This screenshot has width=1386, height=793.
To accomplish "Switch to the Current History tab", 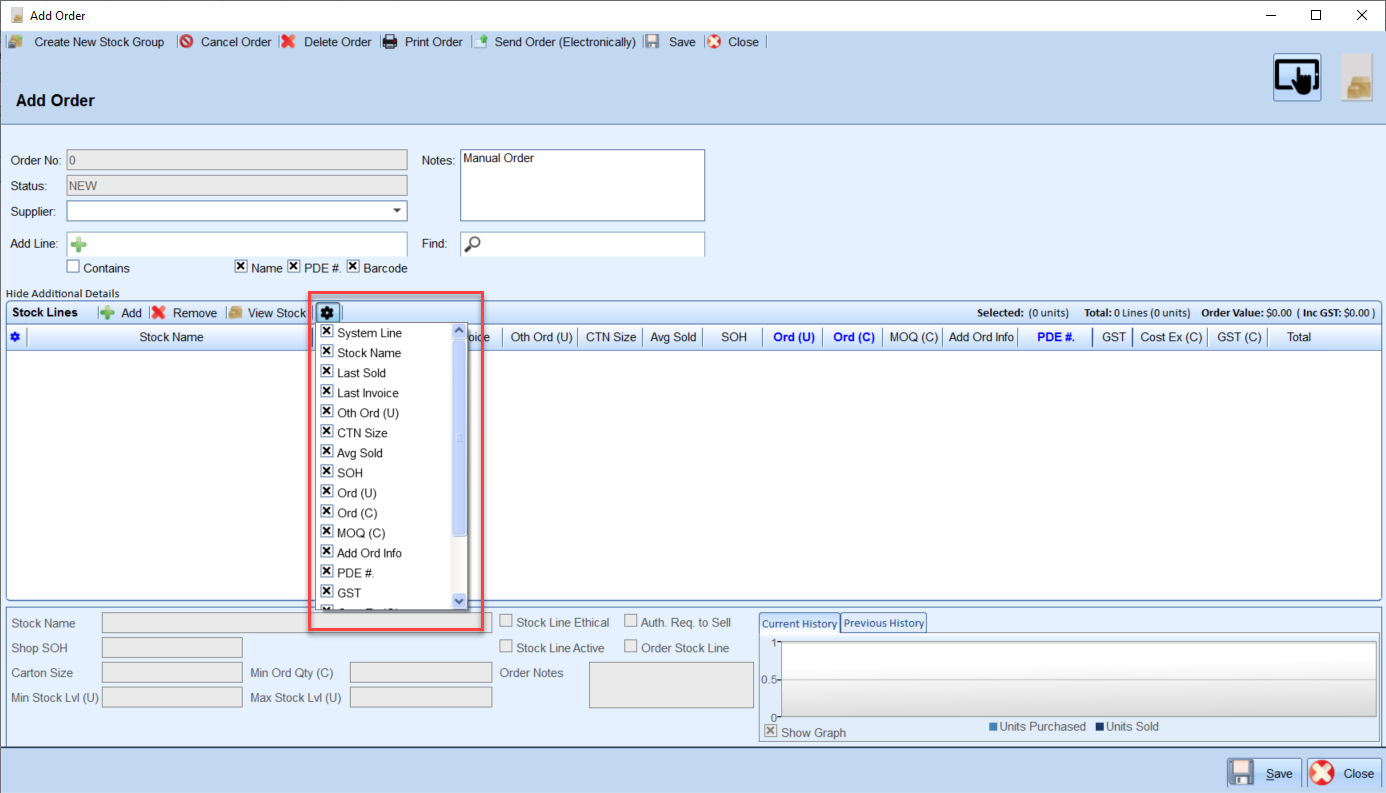I will click(x=799, y=623).
